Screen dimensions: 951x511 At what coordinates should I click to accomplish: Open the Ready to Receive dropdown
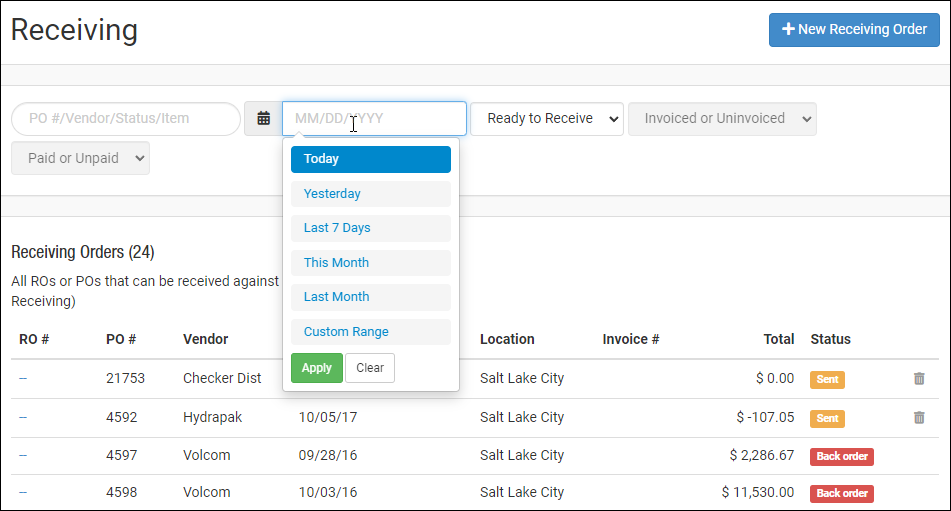tap(547, 118)
